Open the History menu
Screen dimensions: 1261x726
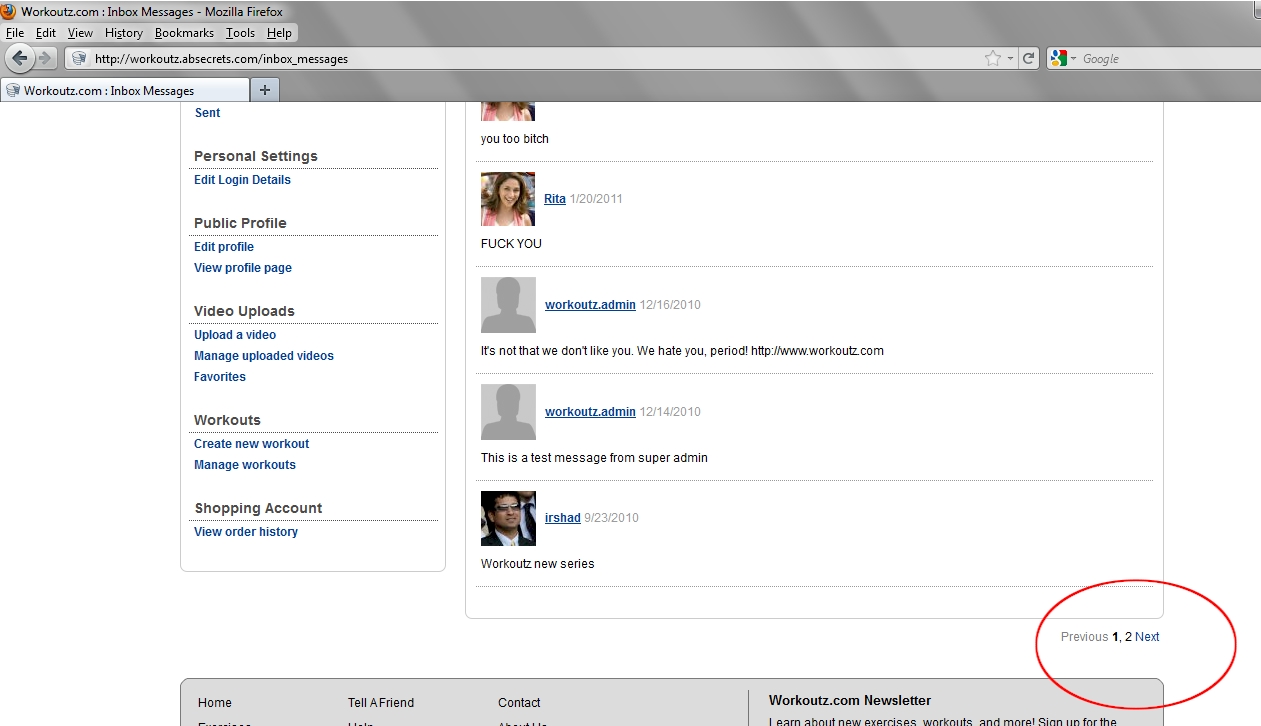click(x=124, y=33)
